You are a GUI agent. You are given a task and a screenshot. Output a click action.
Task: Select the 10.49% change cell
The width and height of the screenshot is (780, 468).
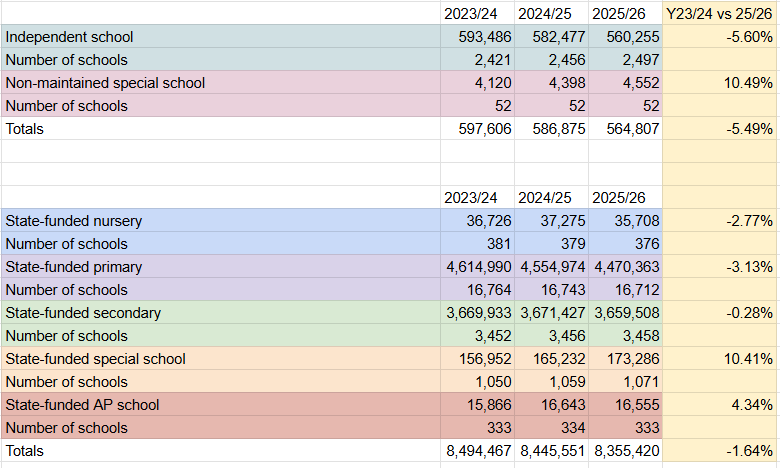point(721,83)
